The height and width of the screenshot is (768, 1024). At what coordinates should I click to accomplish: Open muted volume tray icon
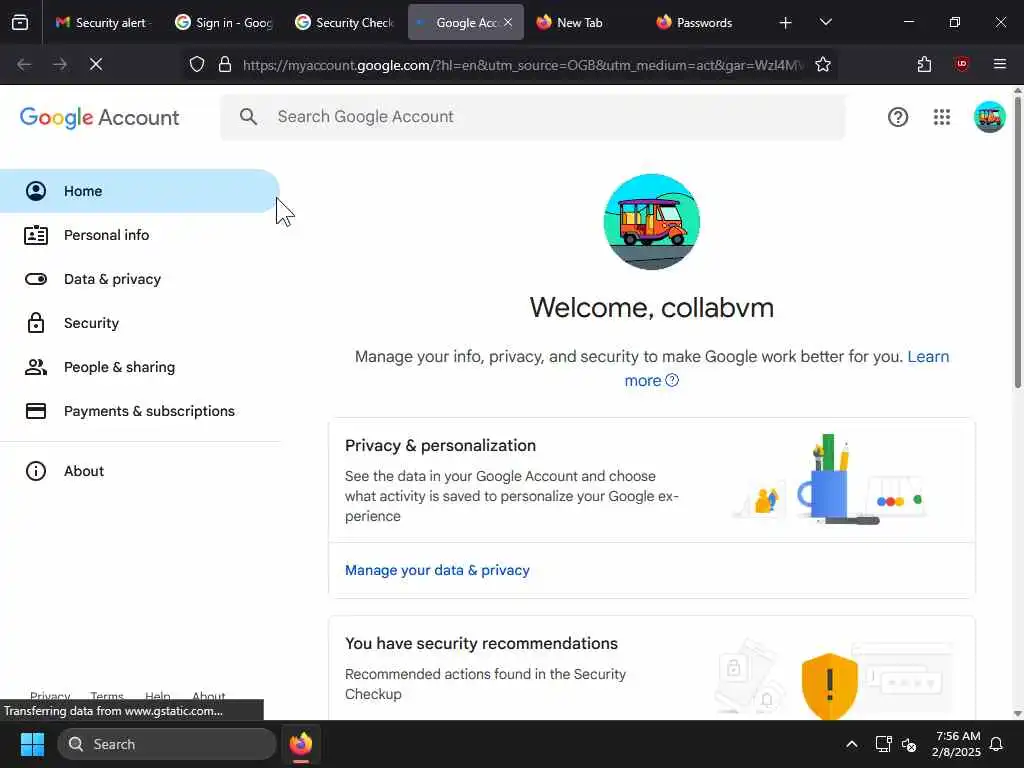pyautogui.click(x=909, y=744)
